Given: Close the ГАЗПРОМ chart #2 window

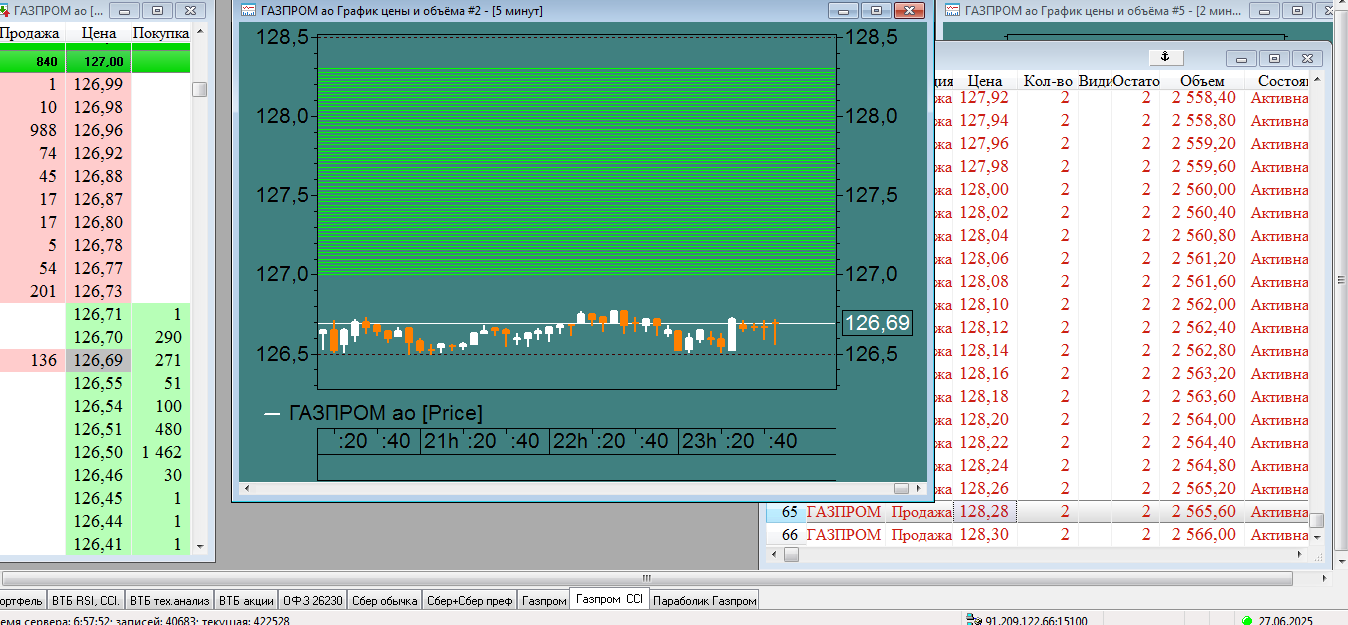Looking at the screenshot, I should 908,10.
